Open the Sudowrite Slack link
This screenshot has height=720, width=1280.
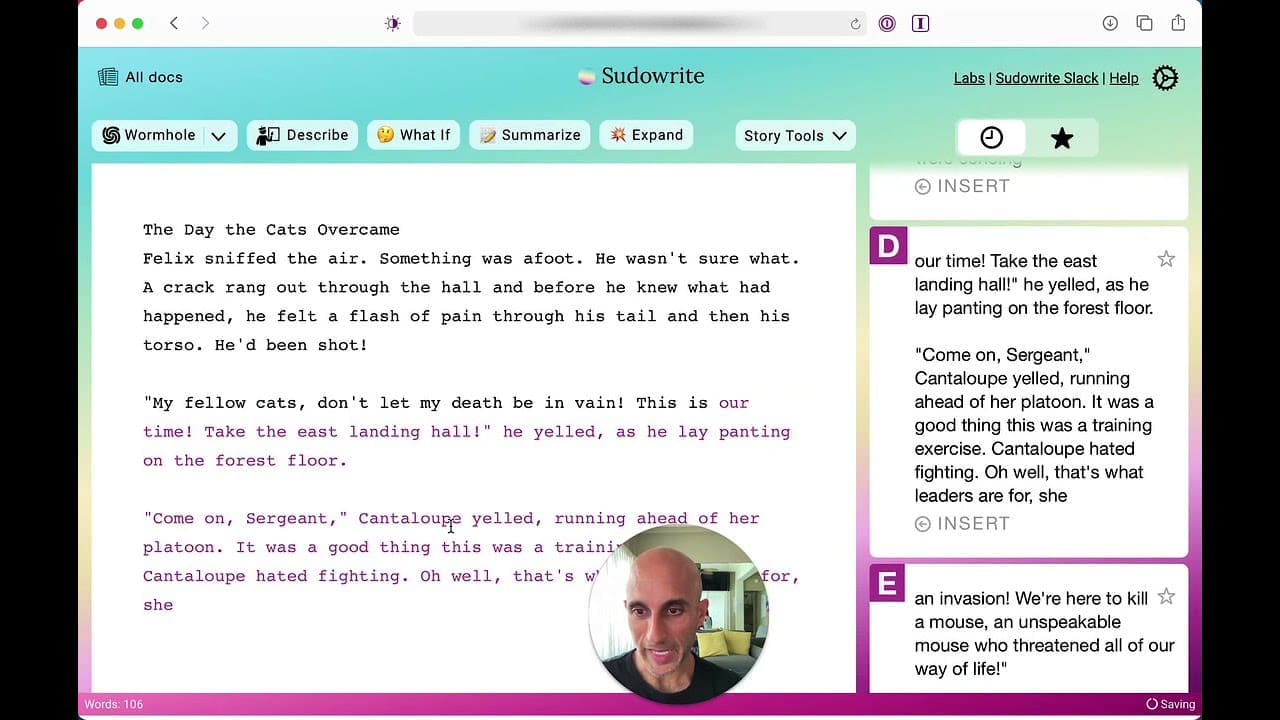click(x=1046, y=78)
